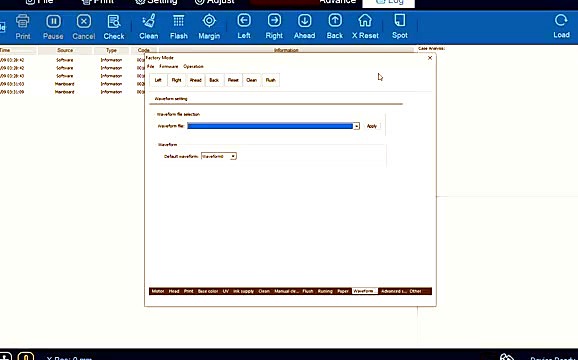578x360 pixels.
Task: Click the Clean icon in the blue toolbar
Action: point(149,27)
